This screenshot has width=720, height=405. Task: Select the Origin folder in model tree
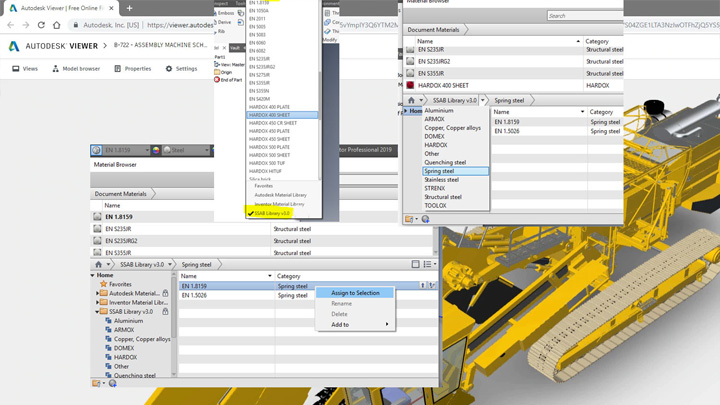[223, 72]
